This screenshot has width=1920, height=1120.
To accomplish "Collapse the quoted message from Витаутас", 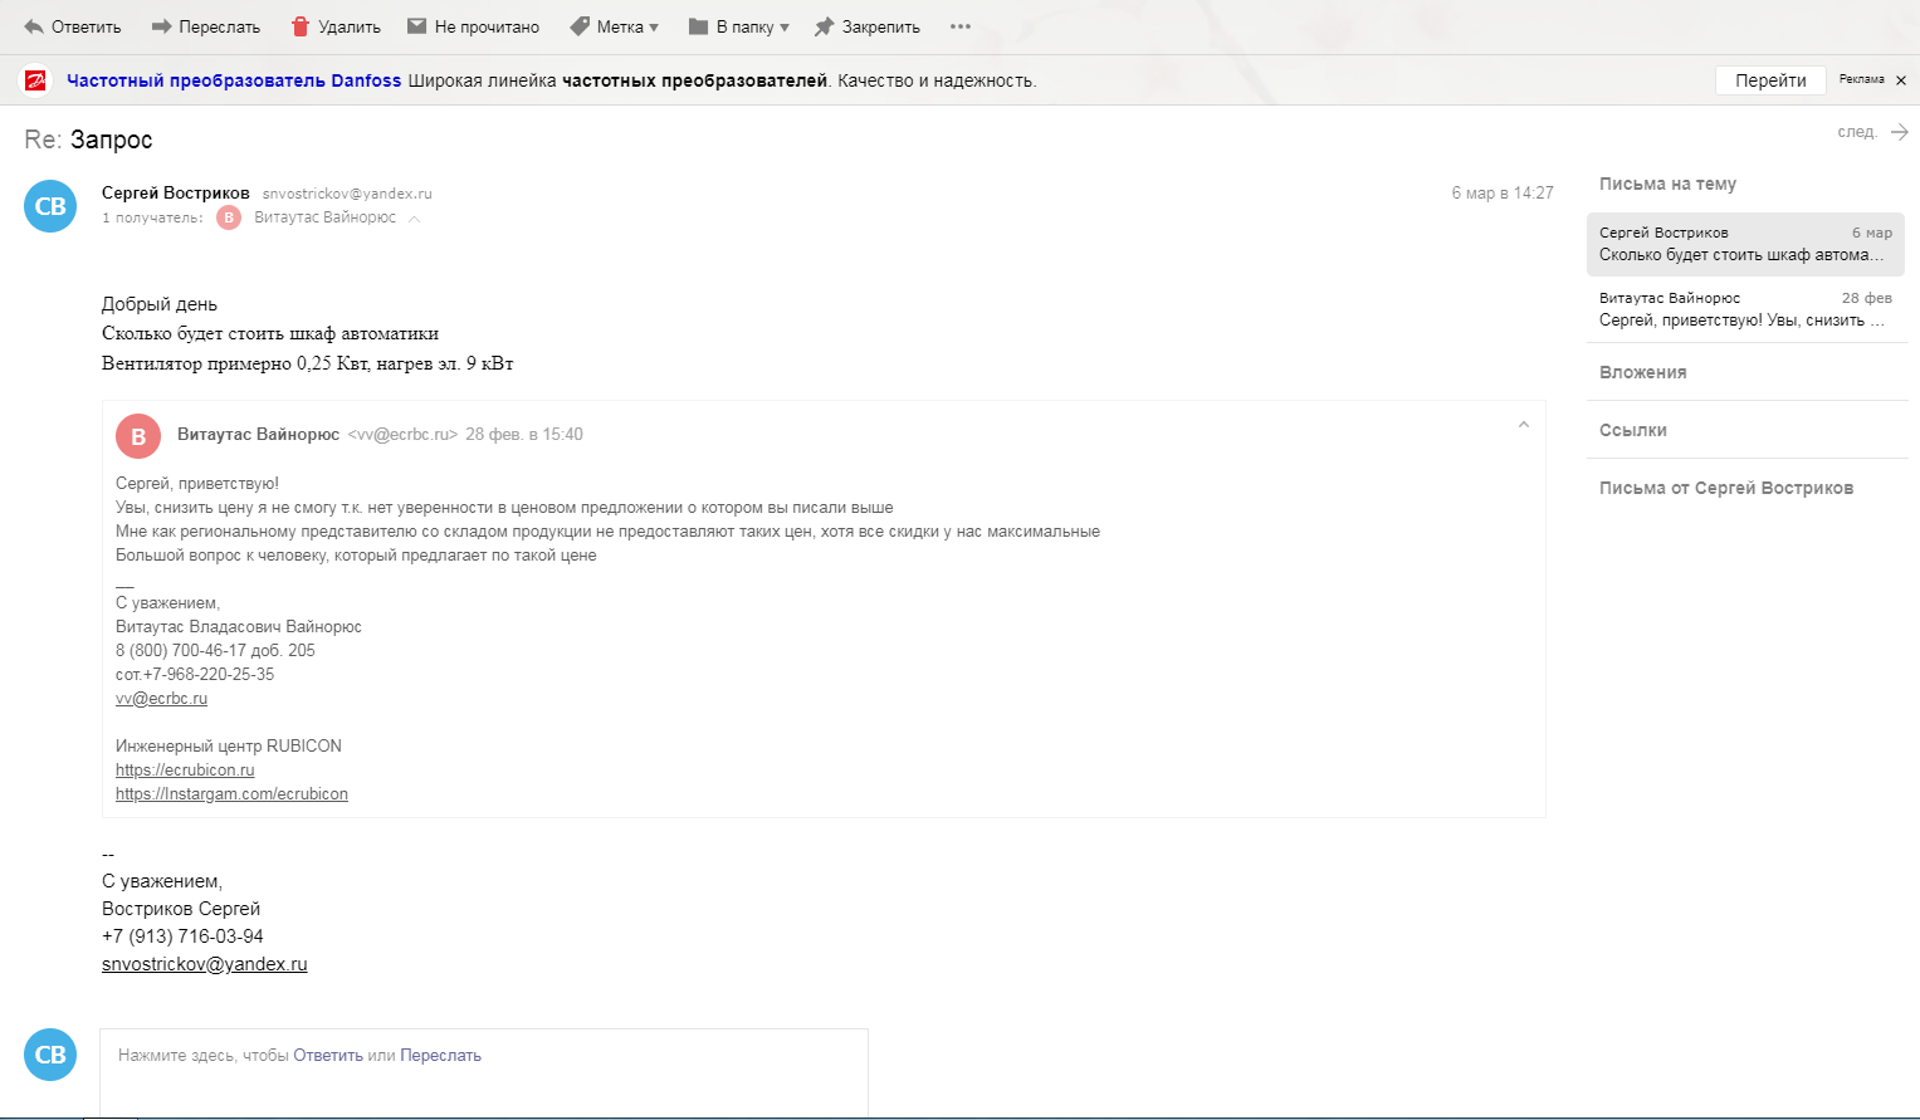I will point(1523,425).
